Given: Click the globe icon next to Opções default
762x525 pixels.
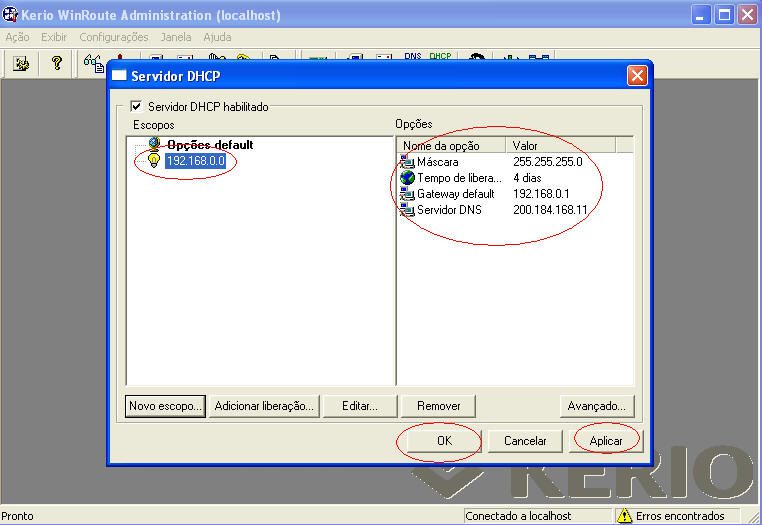Looking at the screenshot, I should click(155, 144).
